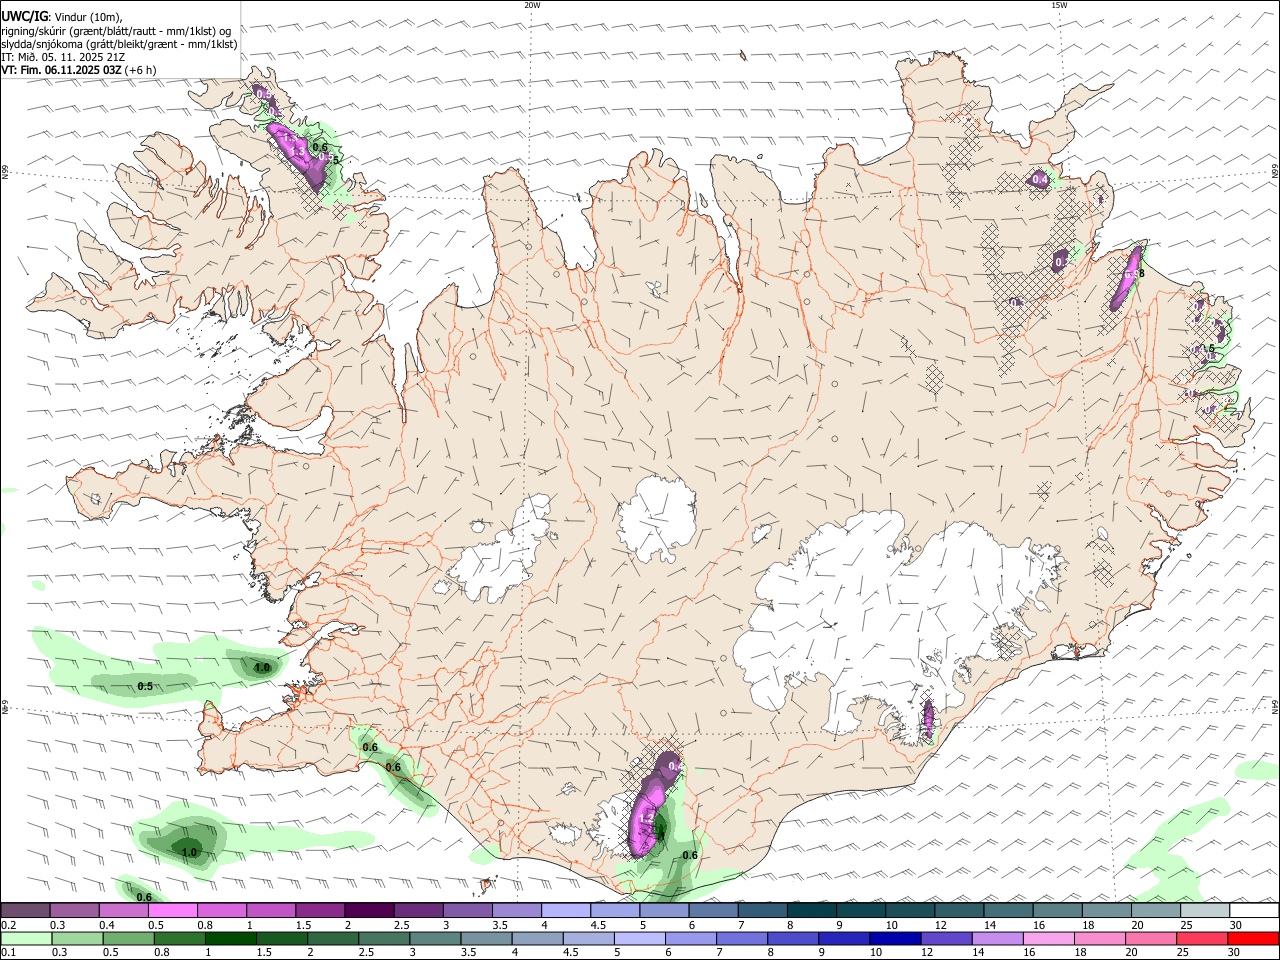Click the darkest green rain legend swatch labeled 1
Image resolution: width=1280 pixels, height=960 pixels.
click(x=230, y=939)
